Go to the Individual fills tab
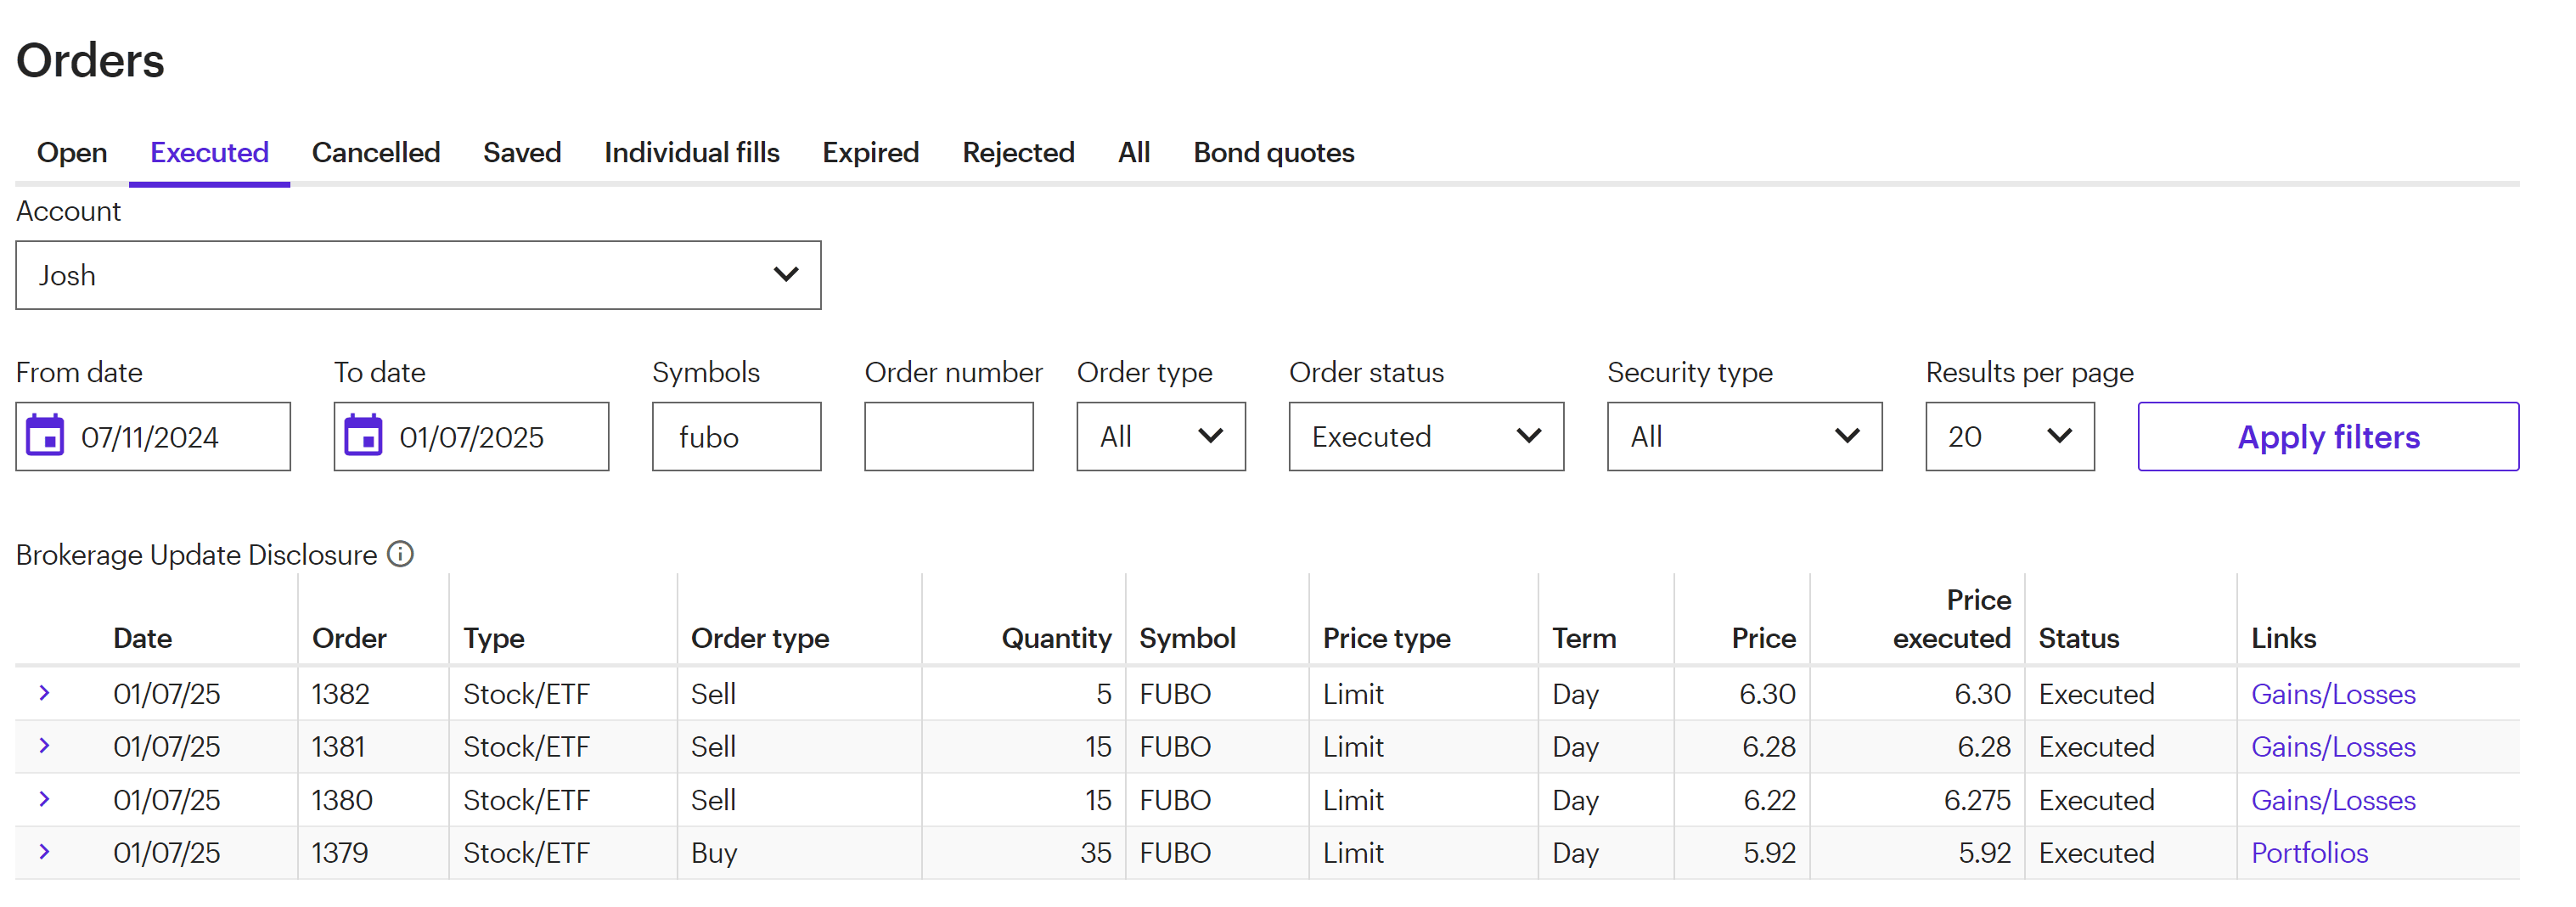Viewport: 2576px width, 907px height. 691,153
